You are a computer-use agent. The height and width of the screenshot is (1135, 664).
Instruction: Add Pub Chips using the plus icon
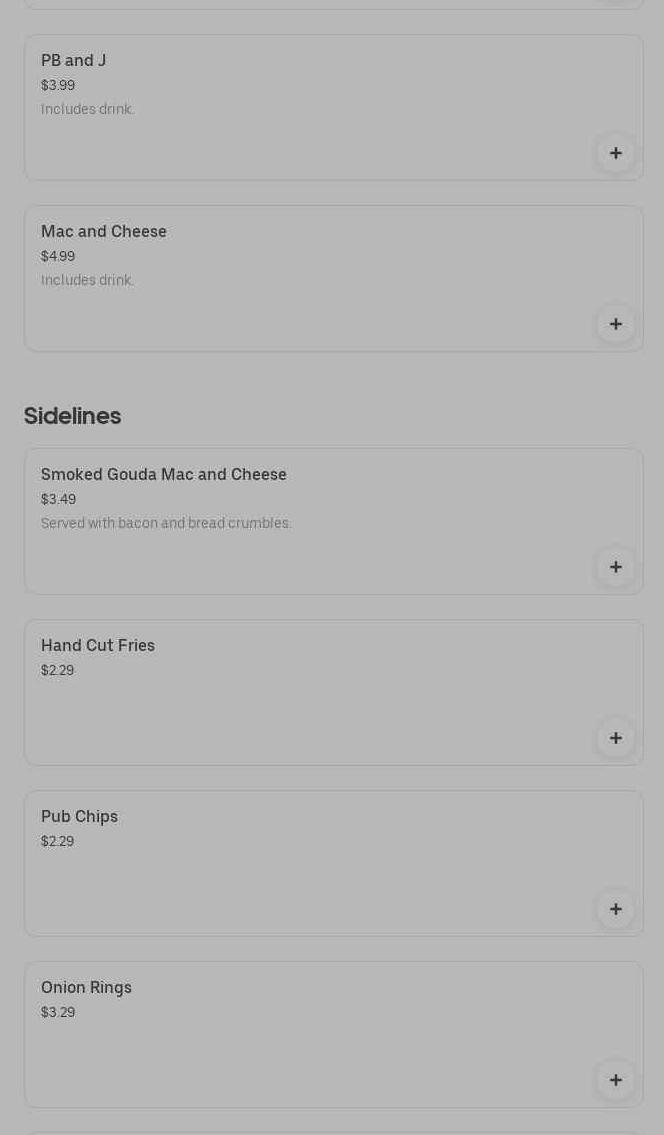pos(615,909)
